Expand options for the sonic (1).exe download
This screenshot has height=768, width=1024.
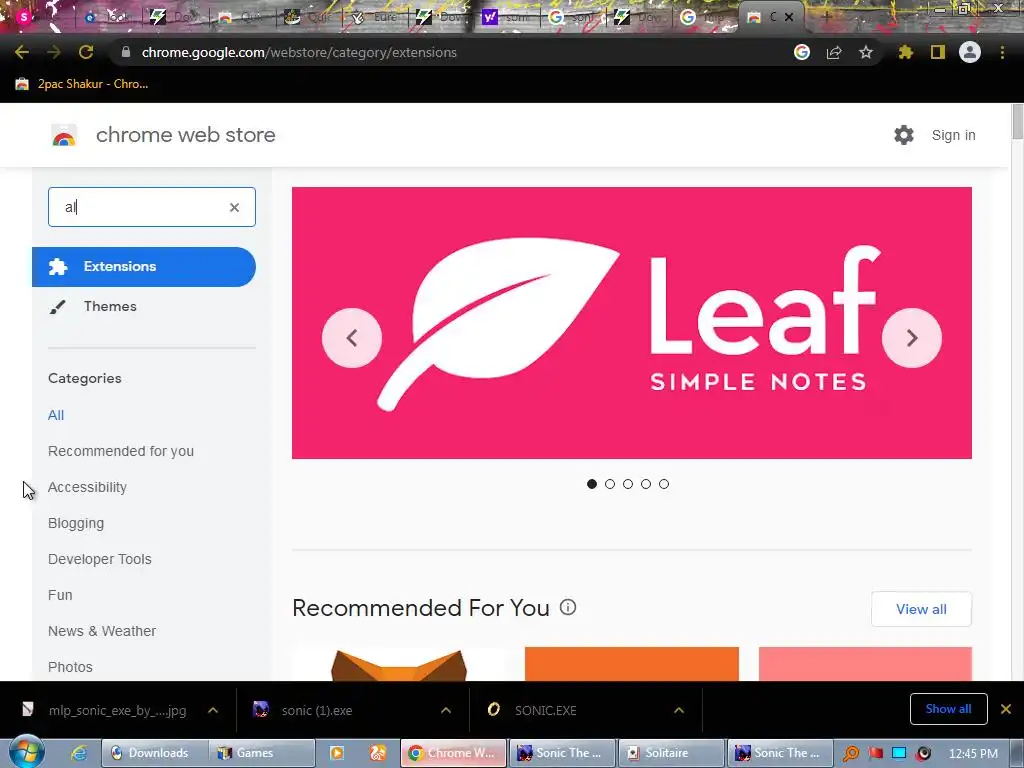446,711
